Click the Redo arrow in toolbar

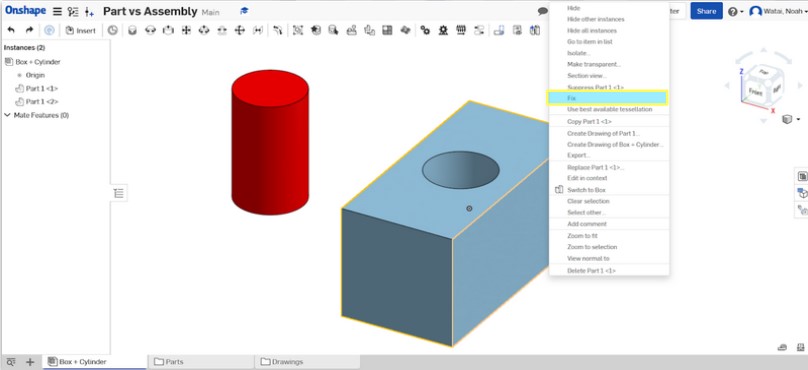coord(29,30)
